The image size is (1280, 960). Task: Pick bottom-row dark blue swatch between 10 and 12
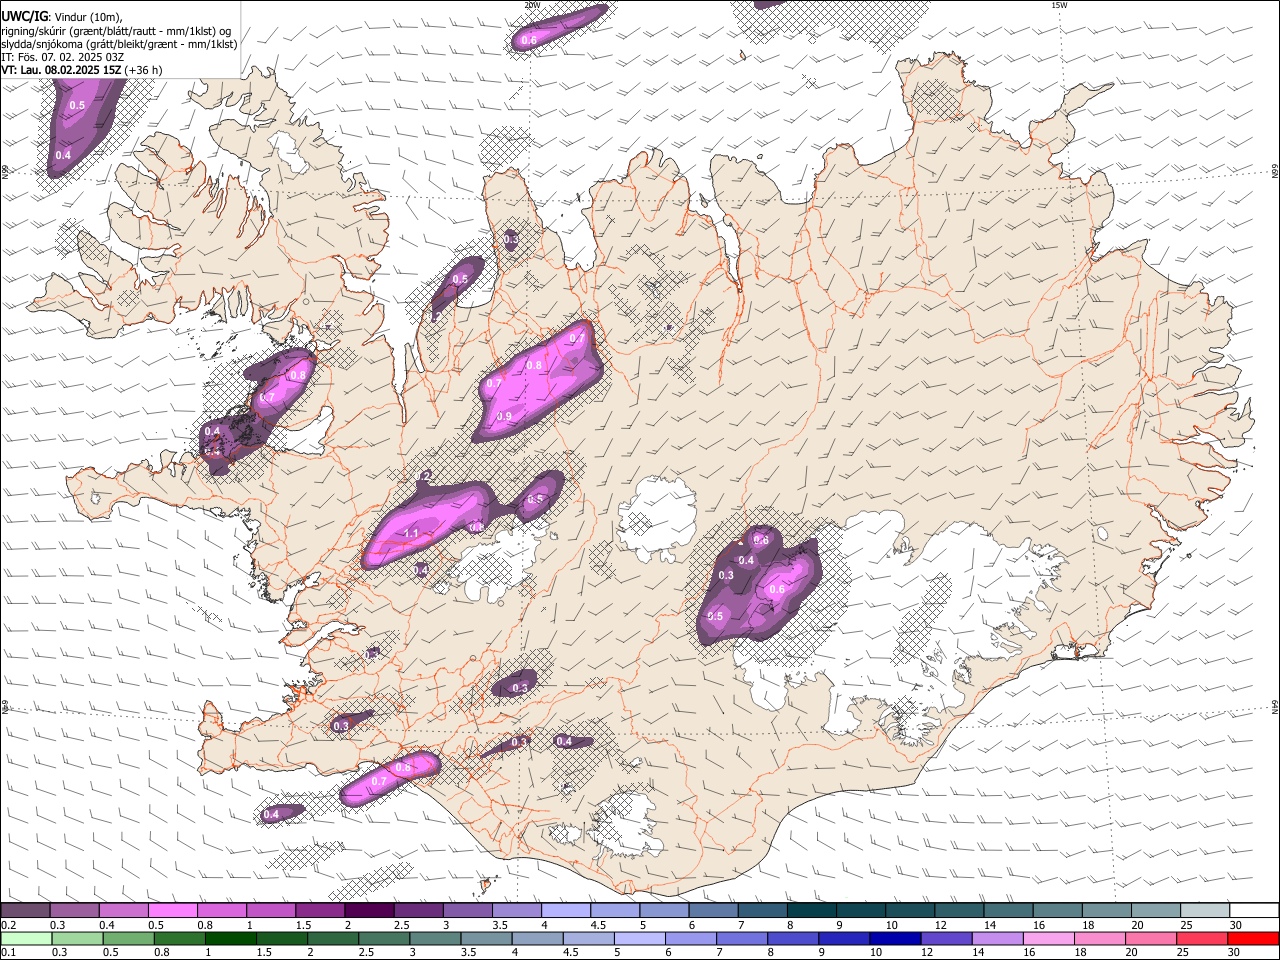tap(895, 938)
